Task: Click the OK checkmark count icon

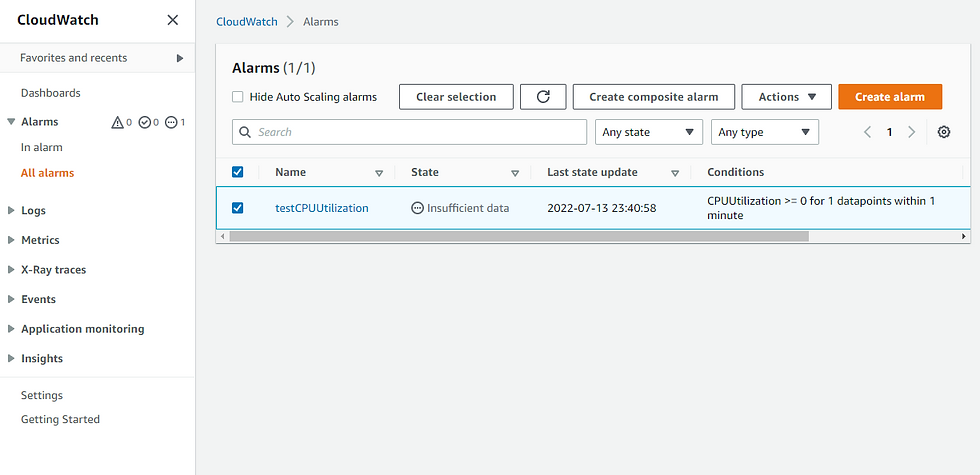Action: [145, 122]
